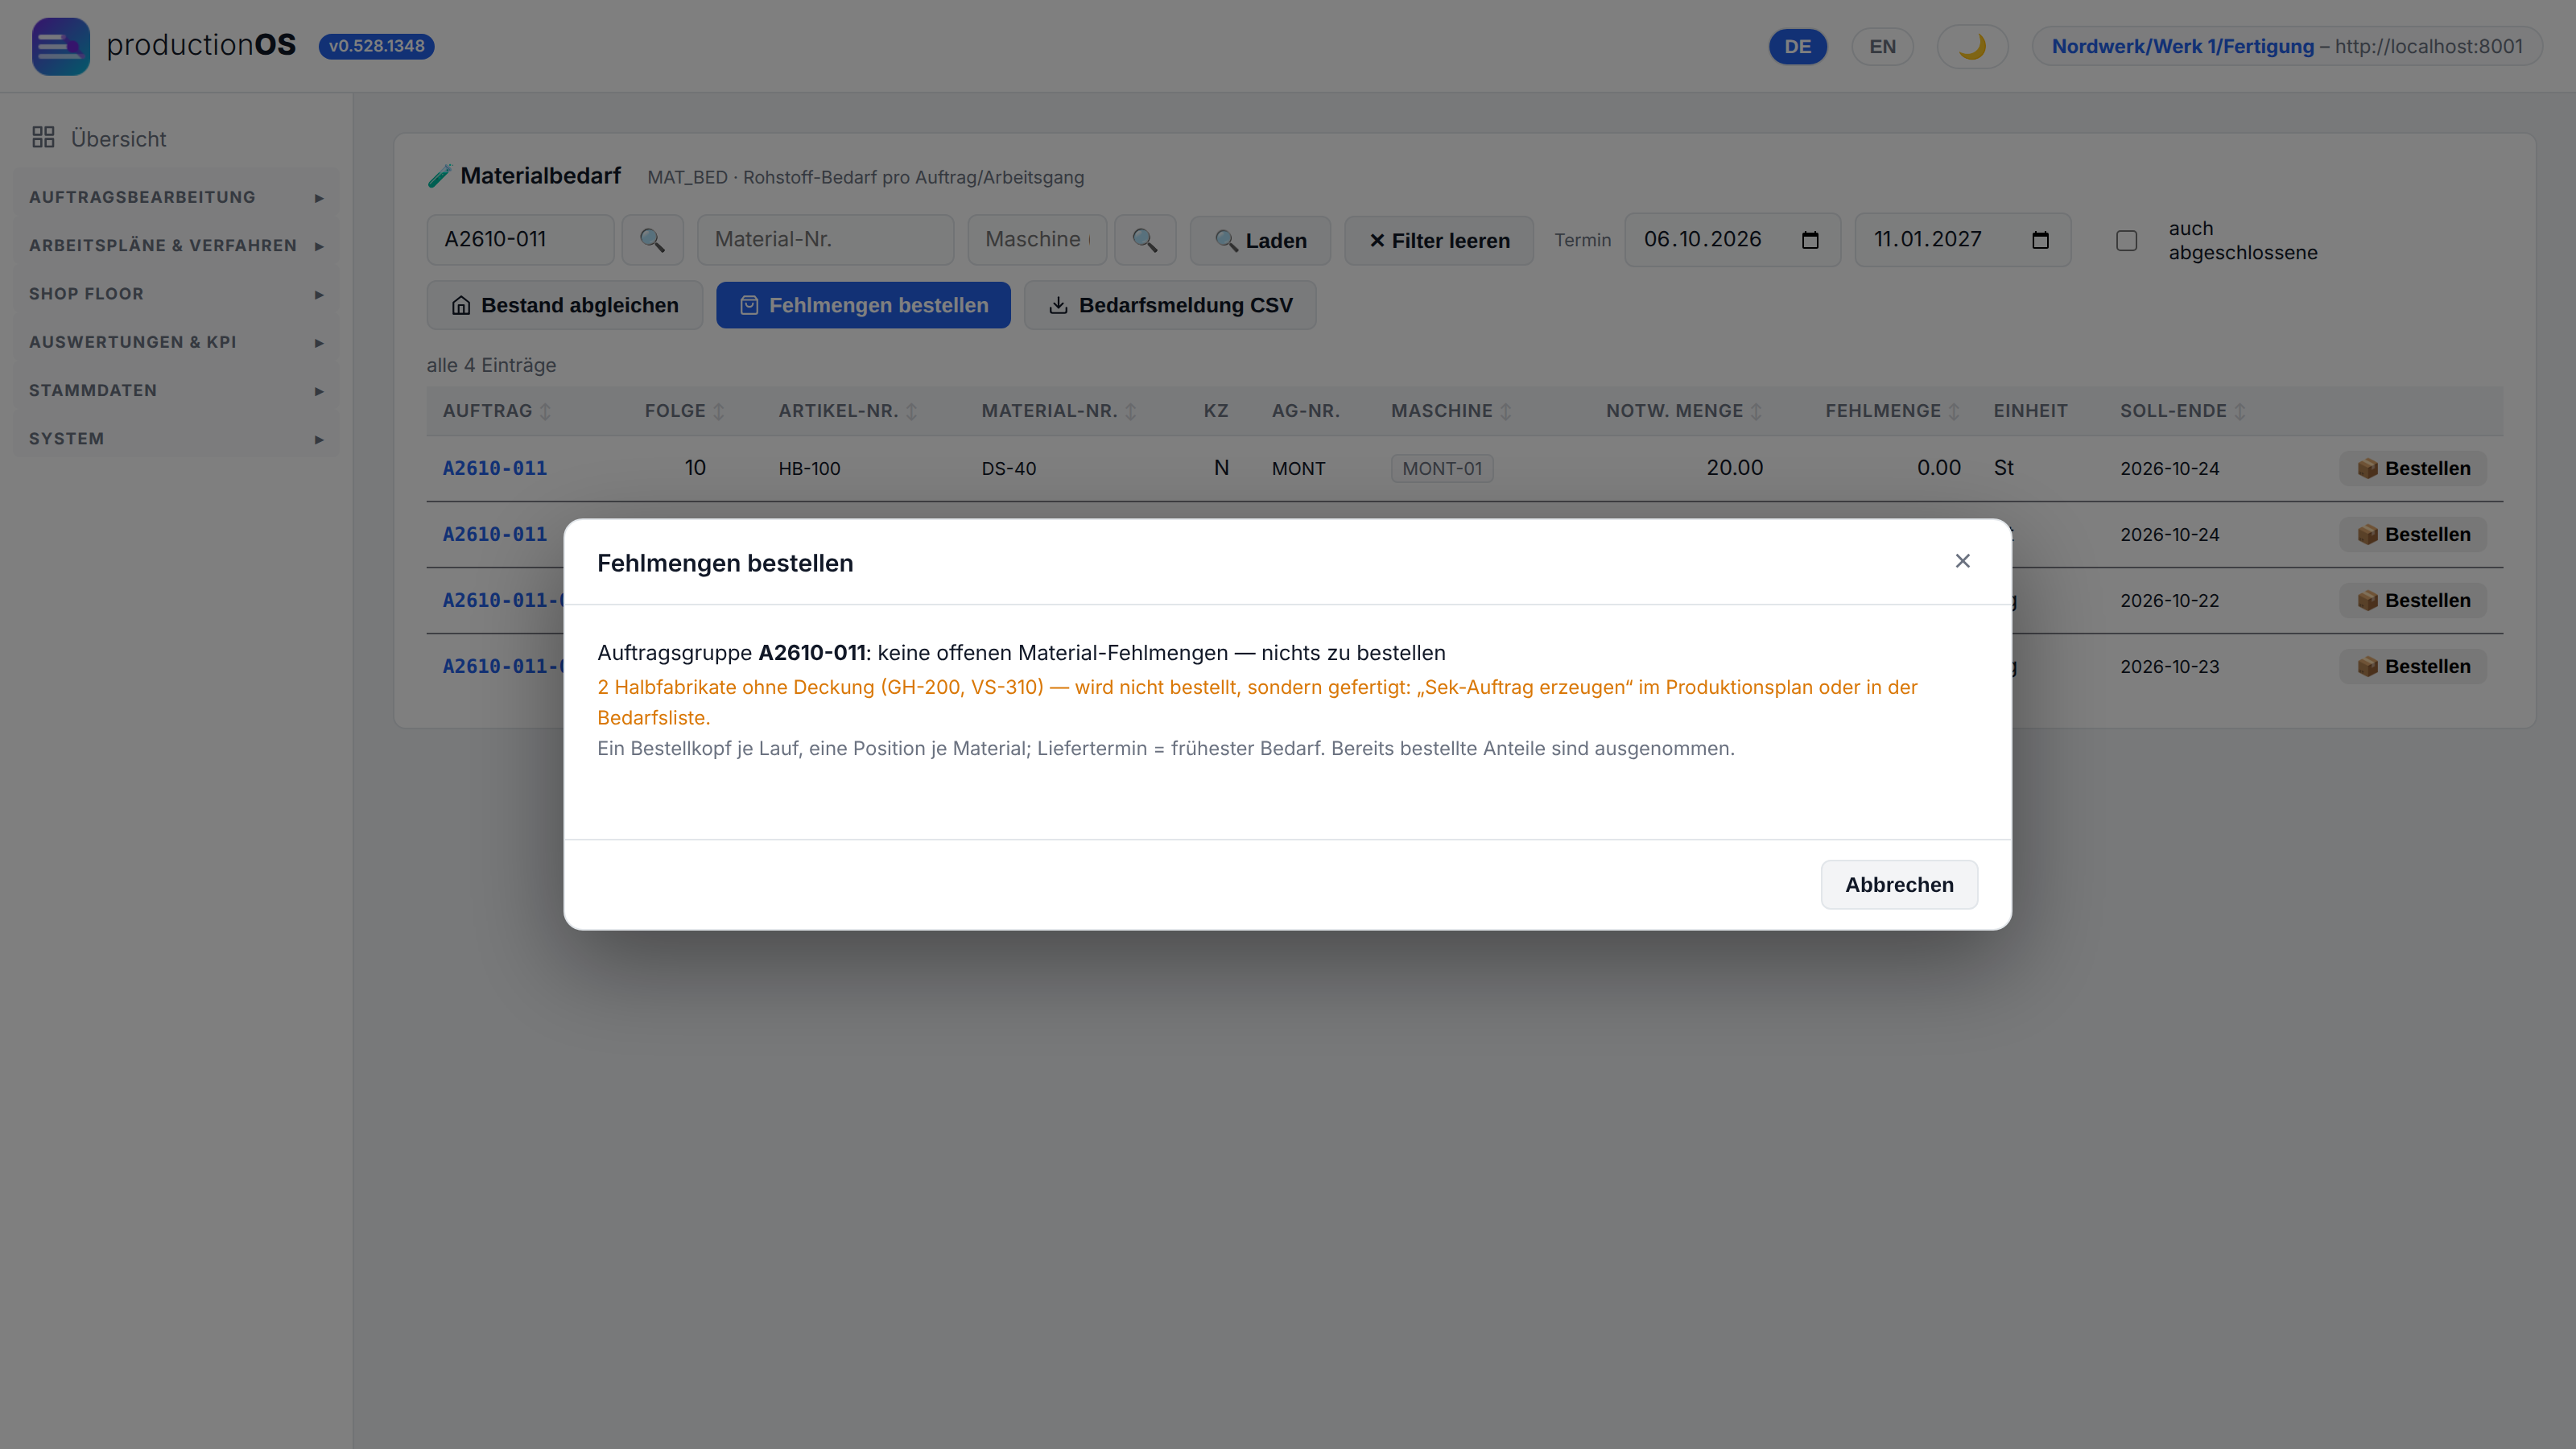Image resolution: width=2576 pixels, height=1449 pixels.
Task: Sort by Artikel-Nr. column
Action: pos(848,411)
